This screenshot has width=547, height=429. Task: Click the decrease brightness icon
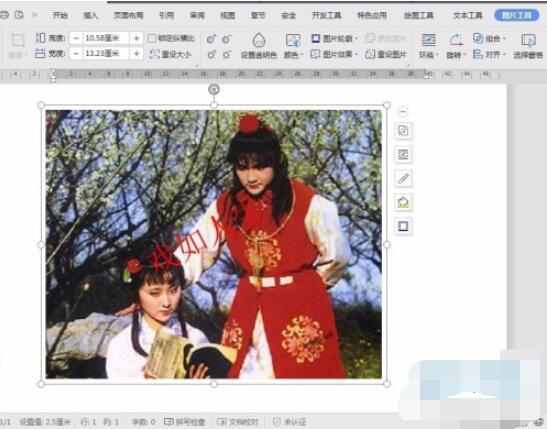pyautogui.click(x=227, y=55)
